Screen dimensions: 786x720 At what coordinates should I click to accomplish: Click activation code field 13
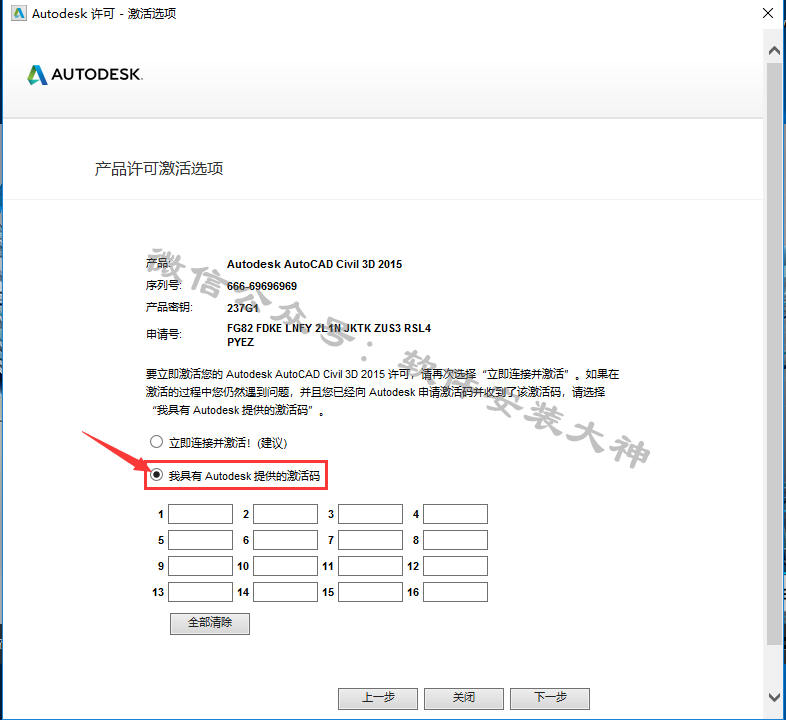[201, 592]
